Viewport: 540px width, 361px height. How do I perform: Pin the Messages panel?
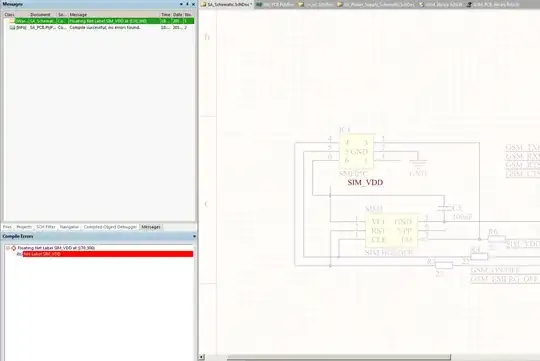[x=187, y=4]
